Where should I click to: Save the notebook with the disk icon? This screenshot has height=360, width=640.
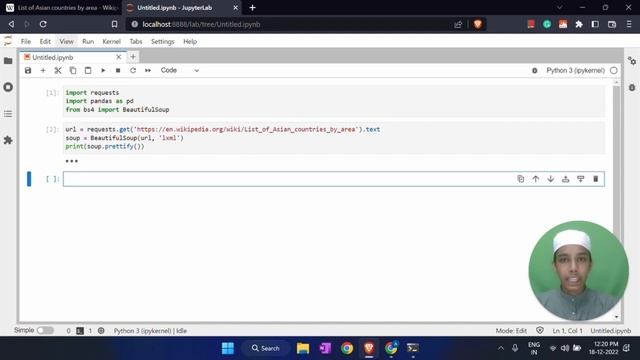(28, 70)
